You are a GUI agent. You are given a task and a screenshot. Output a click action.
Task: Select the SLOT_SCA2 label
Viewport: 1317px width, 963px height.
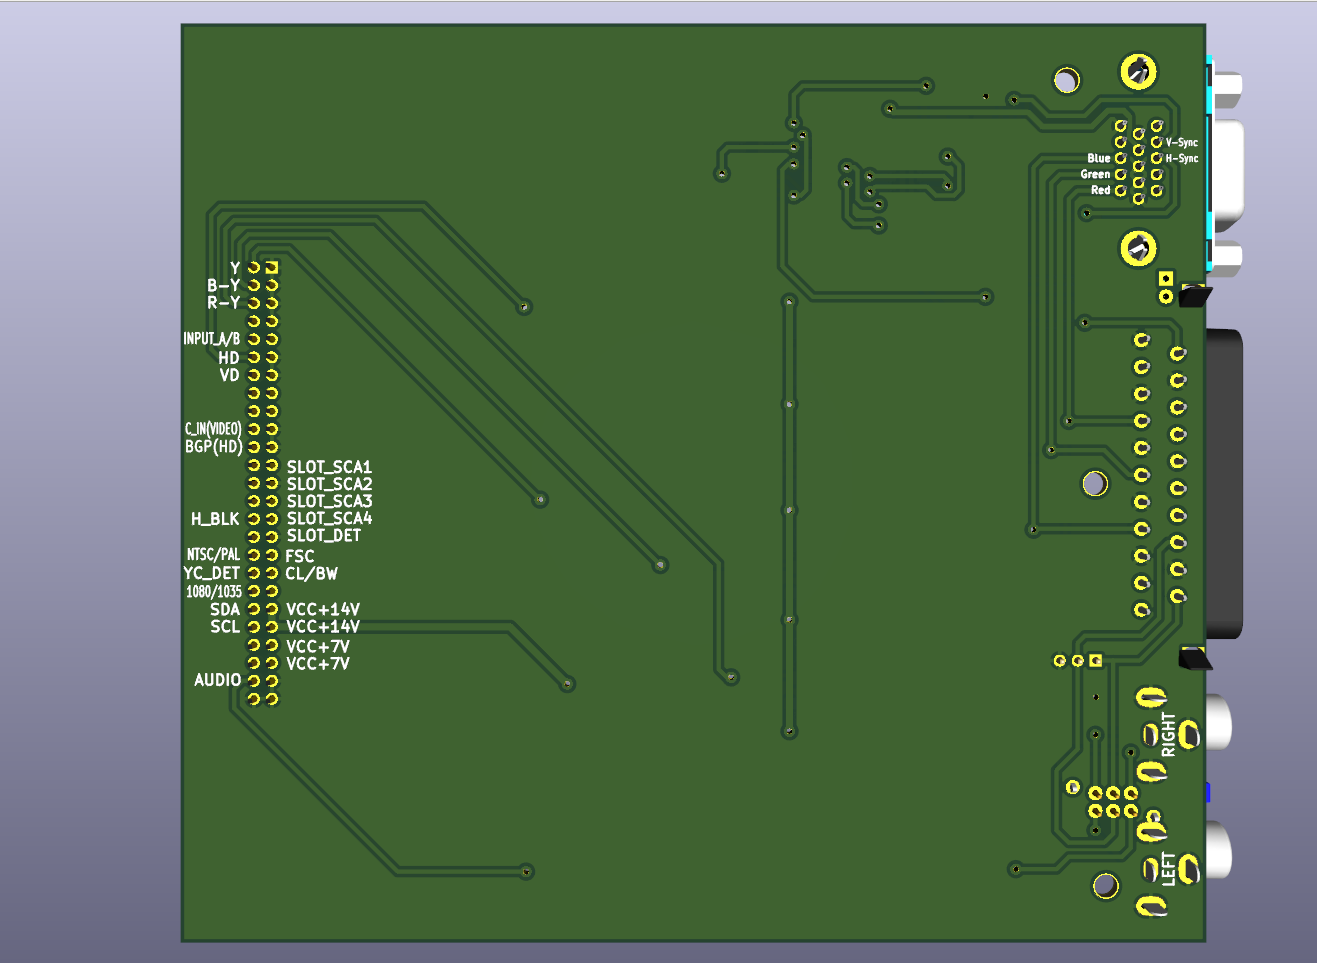[x=329, y=484]
